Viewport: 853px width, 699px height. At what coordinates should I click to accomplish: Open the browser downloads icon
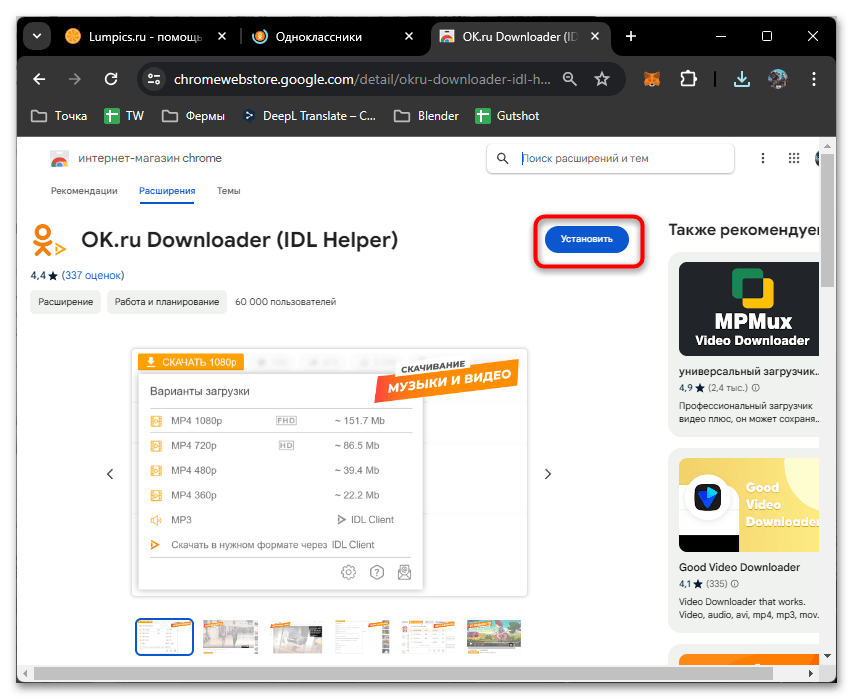(x=741, y=78)
